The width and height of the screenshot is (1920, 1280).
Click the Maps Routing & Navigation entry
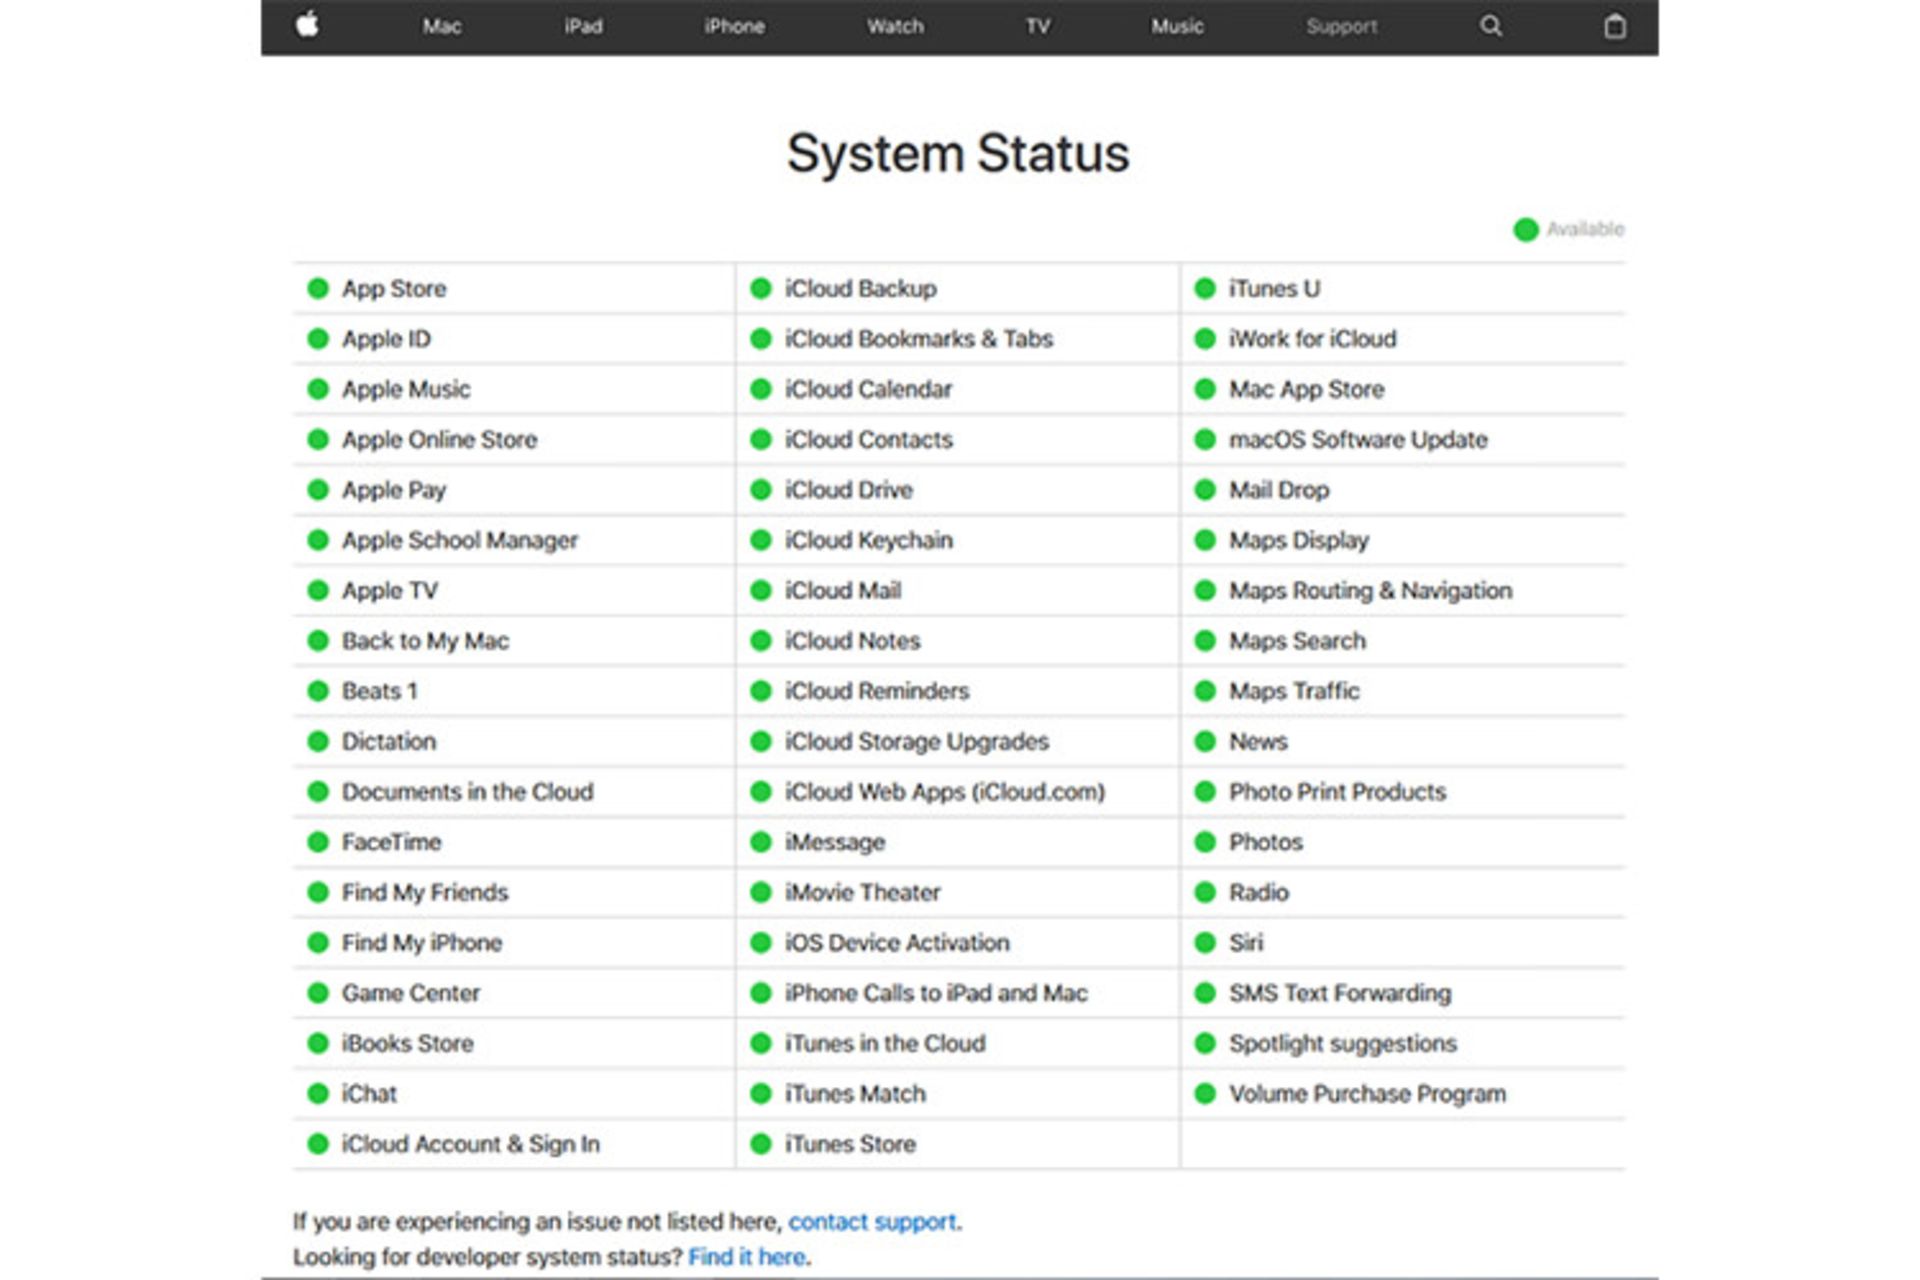[x=1370, y=591]
